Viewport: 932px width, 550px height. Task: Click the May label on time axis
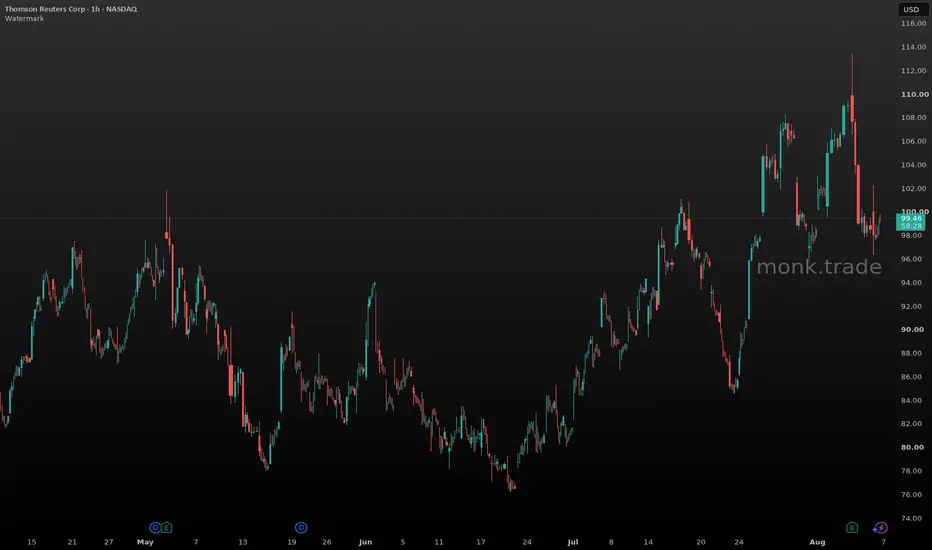click(145, 542)
